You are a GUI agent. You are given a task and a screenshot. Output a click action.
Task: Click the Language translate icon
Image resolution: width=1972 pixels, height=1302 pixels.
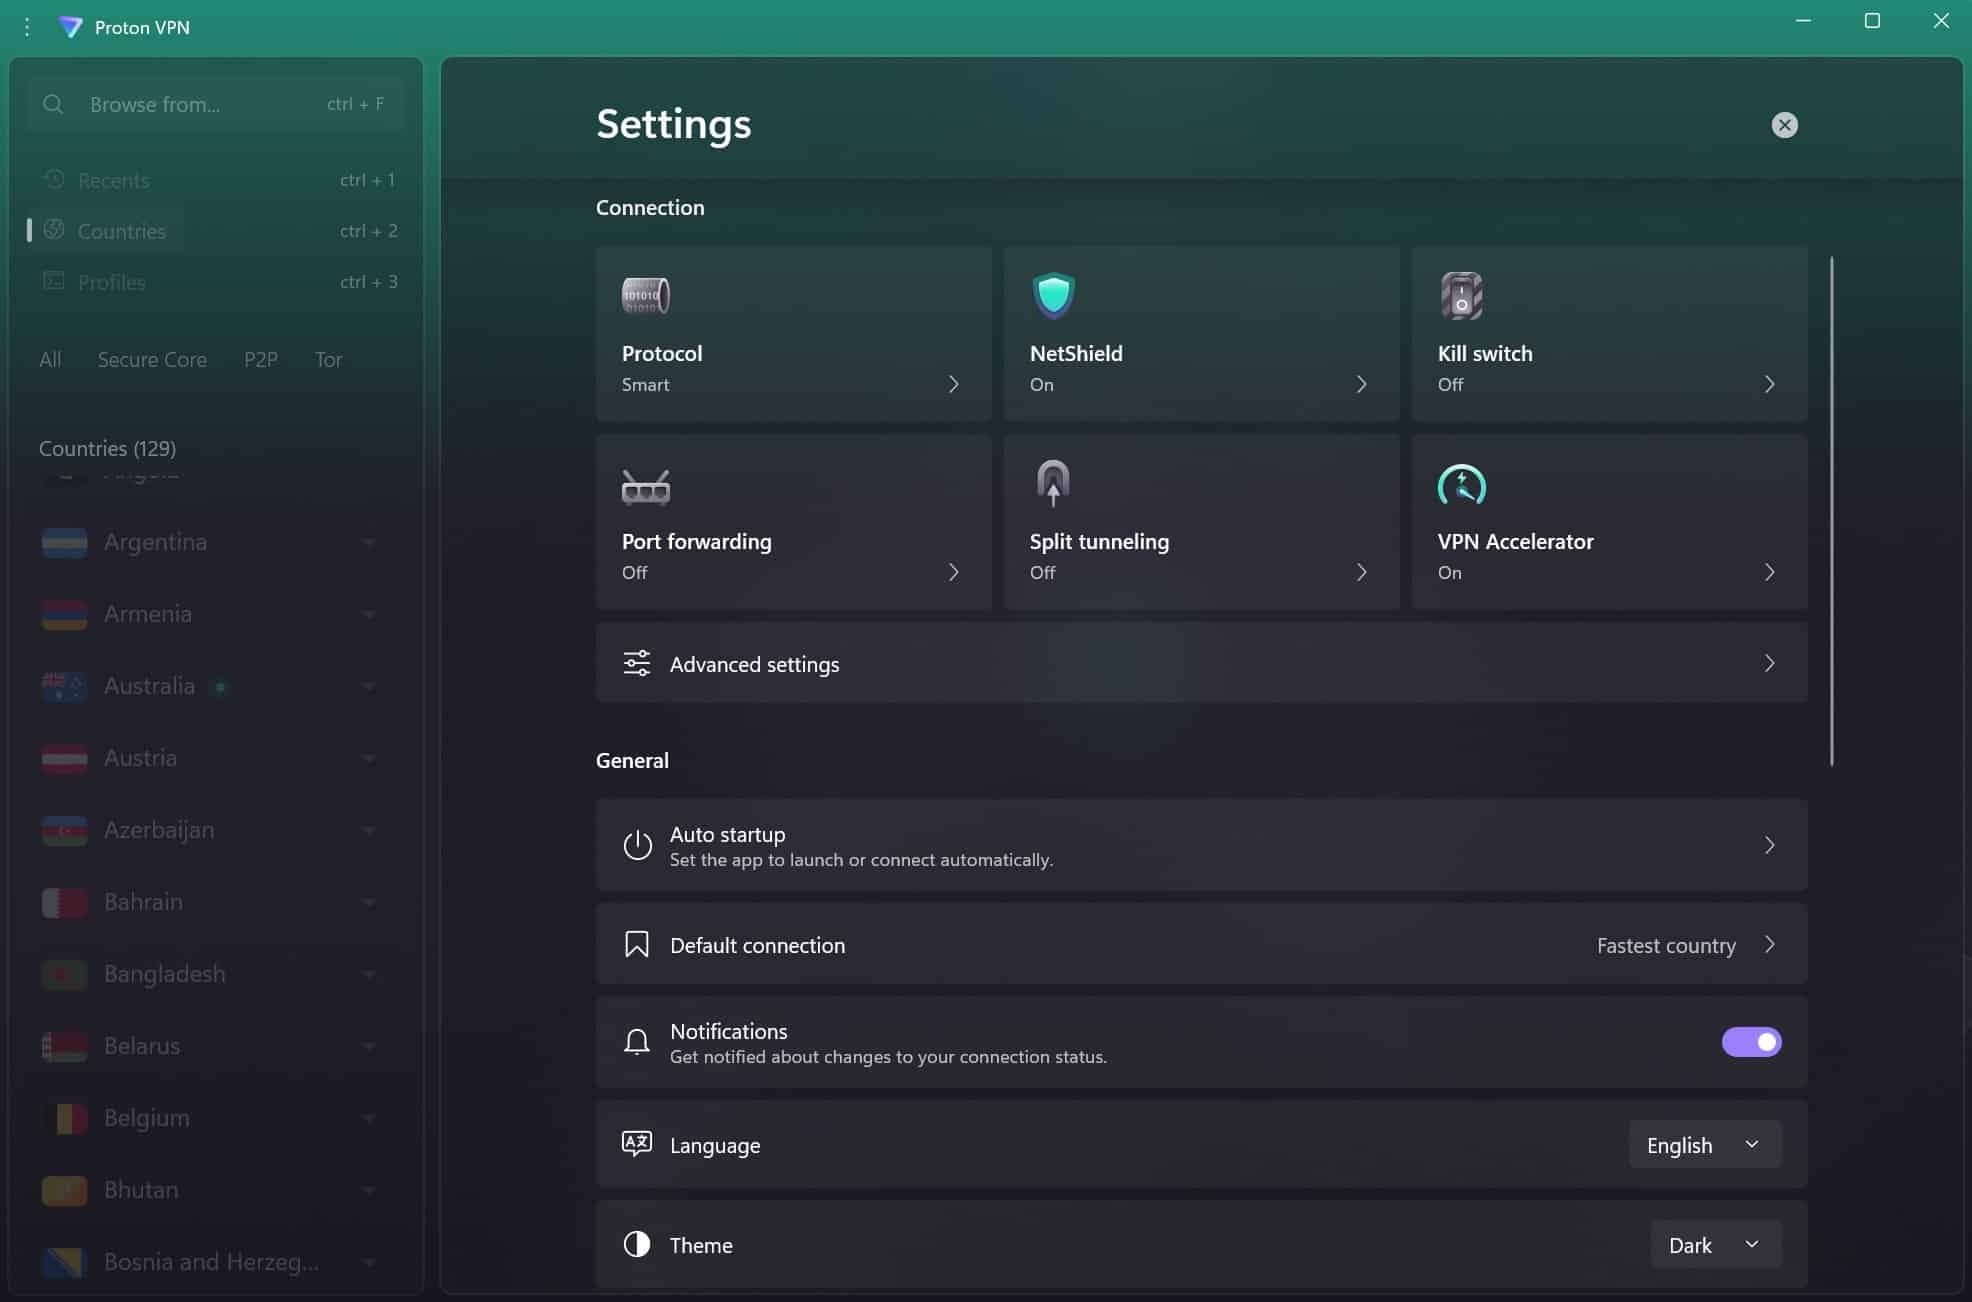pyautogui.click(x=637, y=1144)
